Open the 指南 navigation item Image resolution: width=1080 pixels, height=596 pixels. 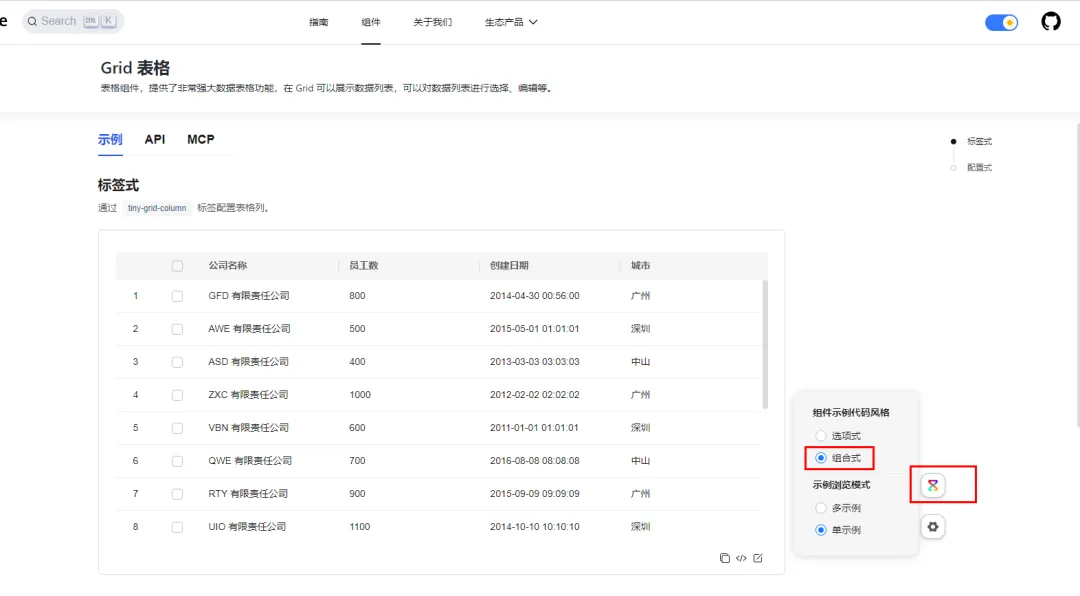click(318, 22)
